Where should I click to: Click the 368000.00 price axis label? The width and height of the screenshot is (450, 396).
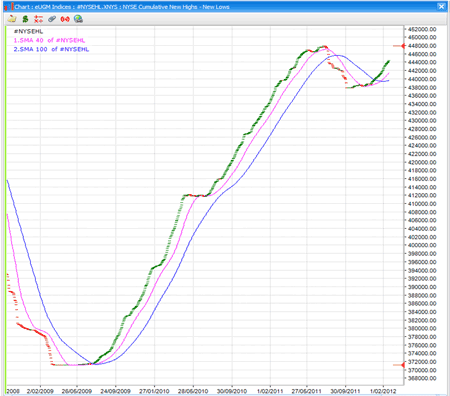click(x=422, y=378)
